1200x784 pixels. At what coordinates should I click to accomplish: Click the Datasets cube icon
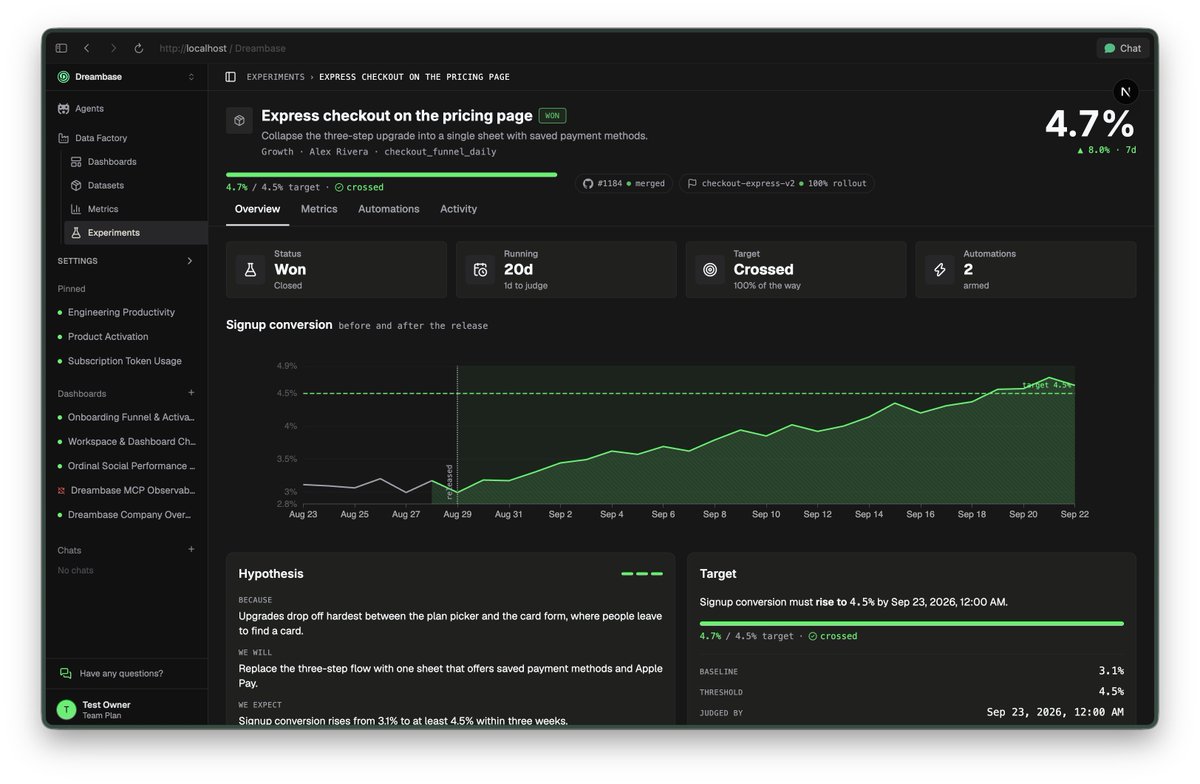[x=76, y=185]
